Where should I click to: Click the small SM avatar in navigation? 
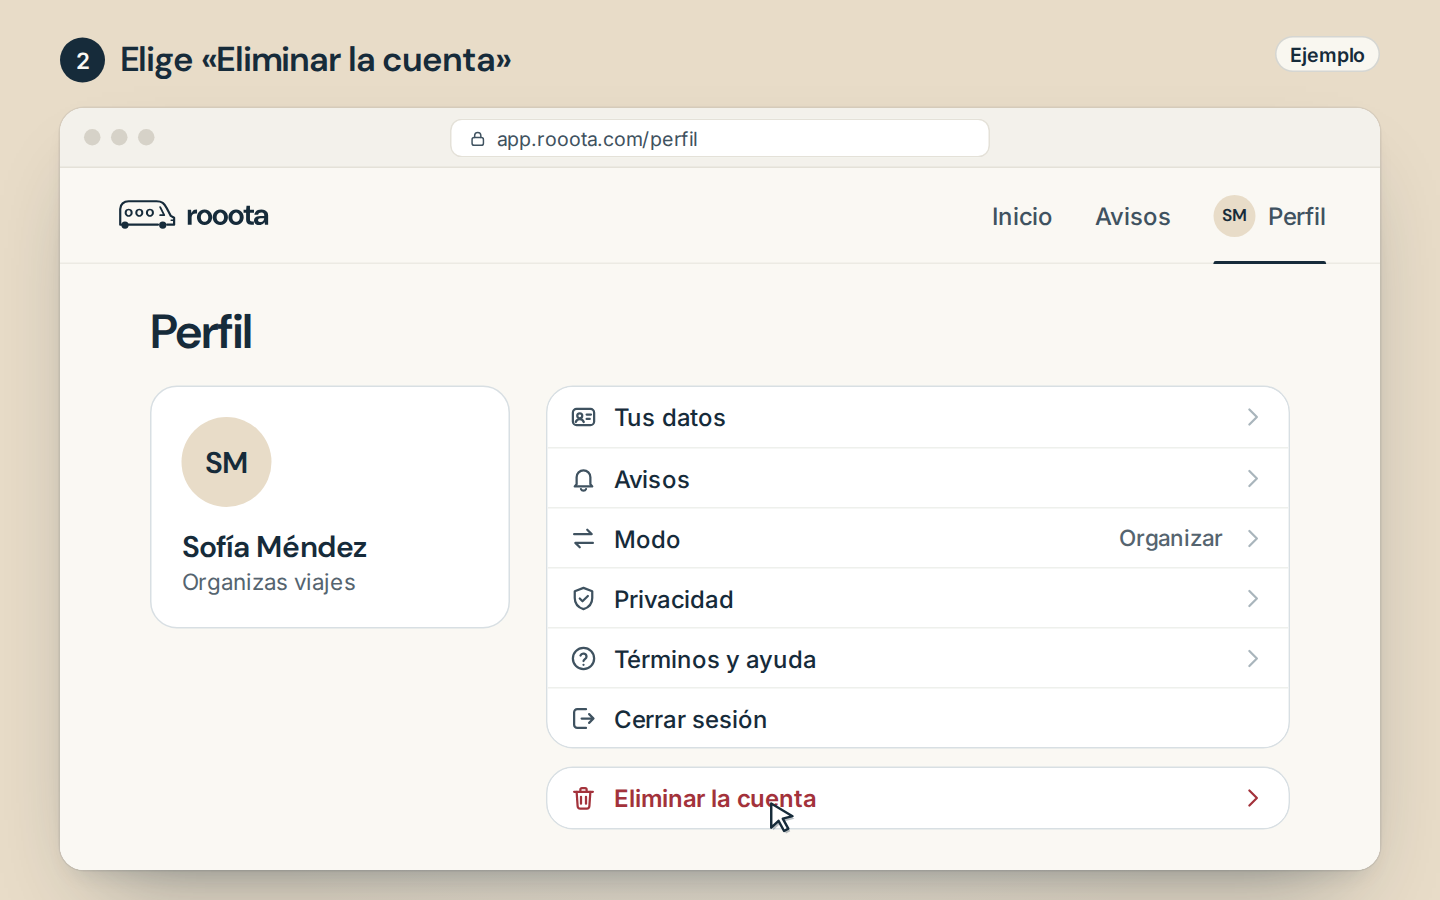(1234, 216)
